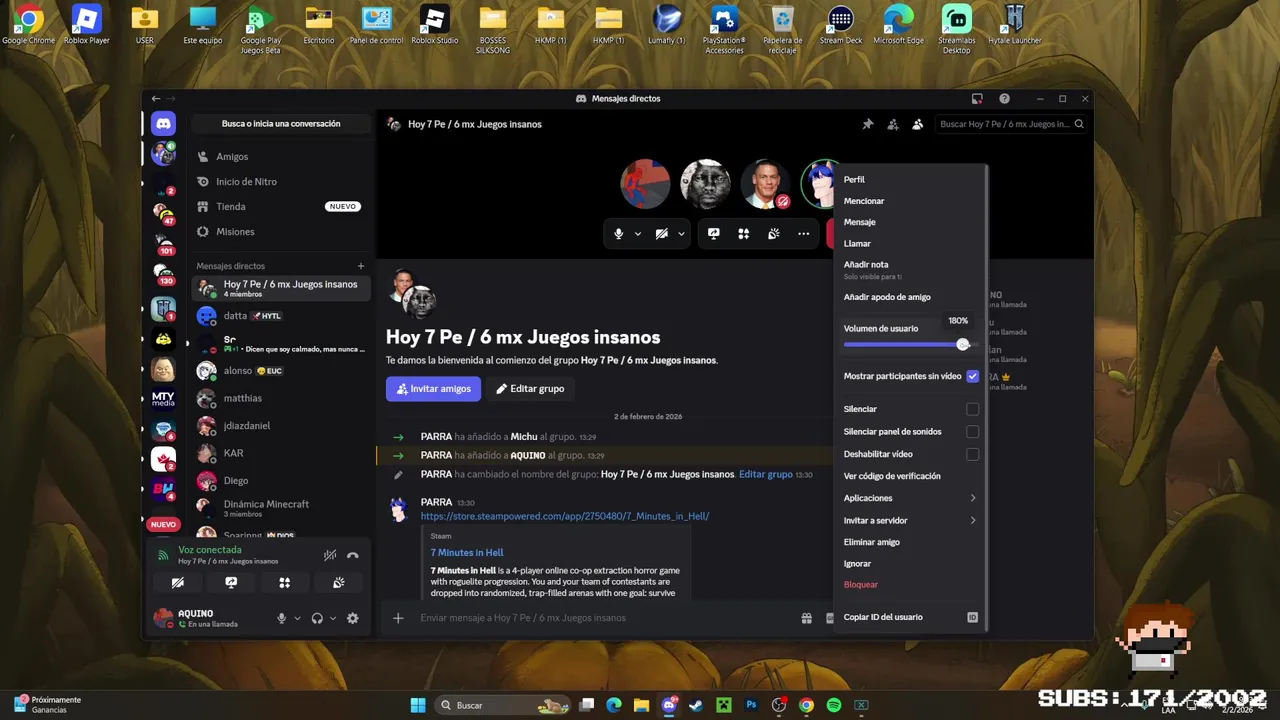1280x720 pixels.
Task: Open Spotify from Windows taskbar
Action: (x=834, y=705)
